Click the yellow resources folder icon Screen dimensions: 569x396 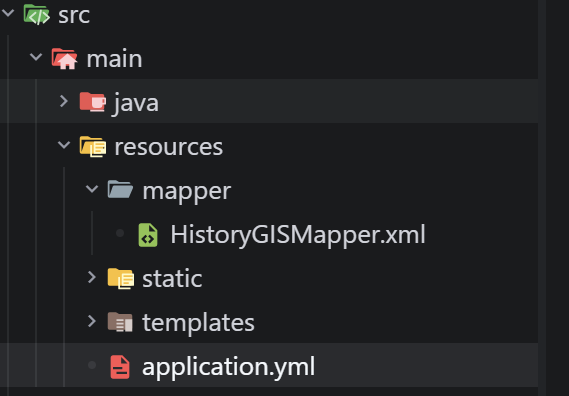pyautogui.click(x=93, y=146)
